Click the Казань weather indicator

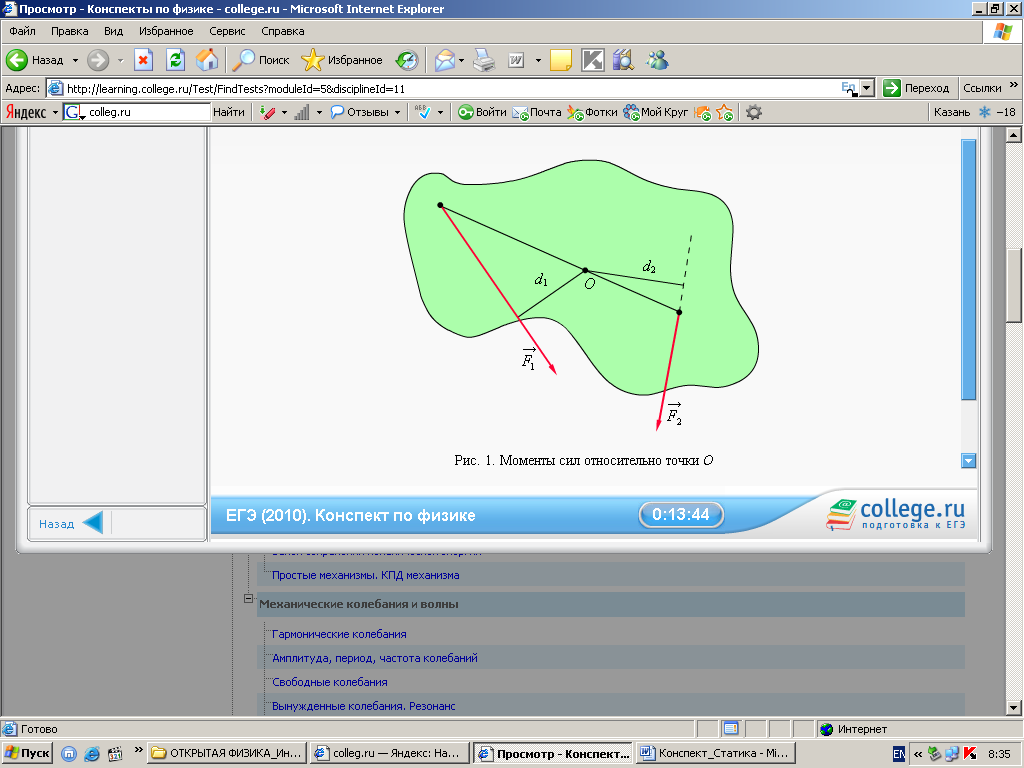pos(974,112)
